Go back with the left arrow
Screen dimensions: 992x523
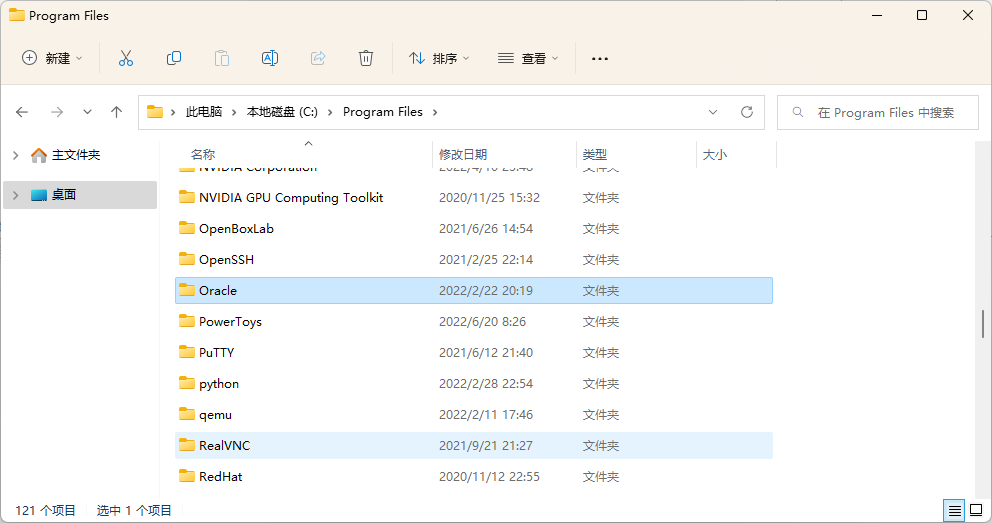coord(22,112)
